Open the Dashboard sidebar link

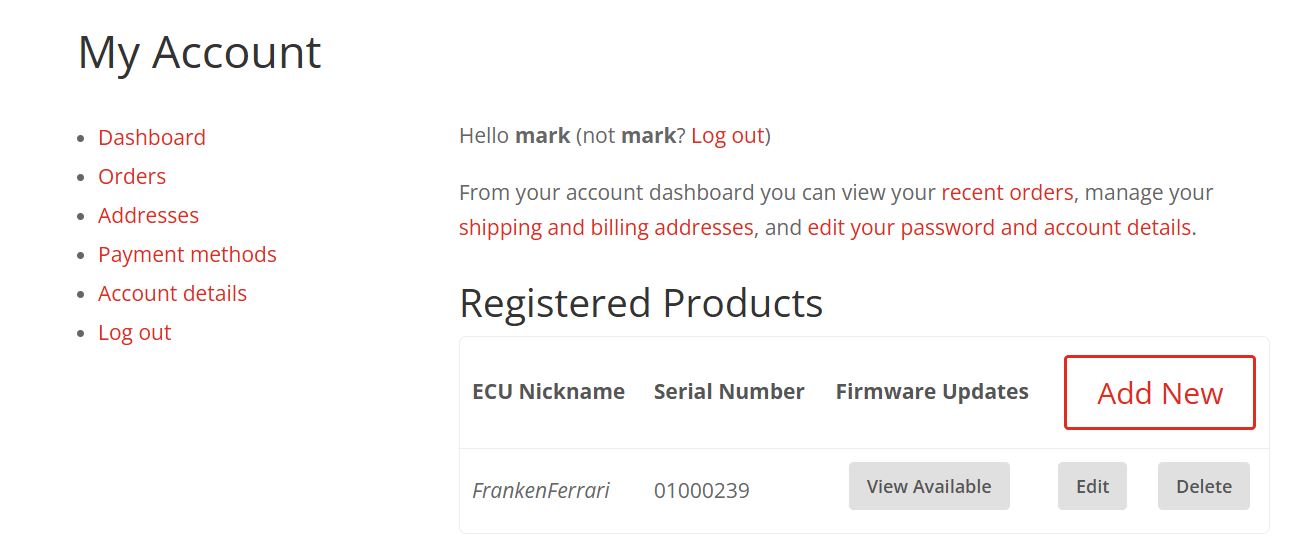tap(152, 137)
